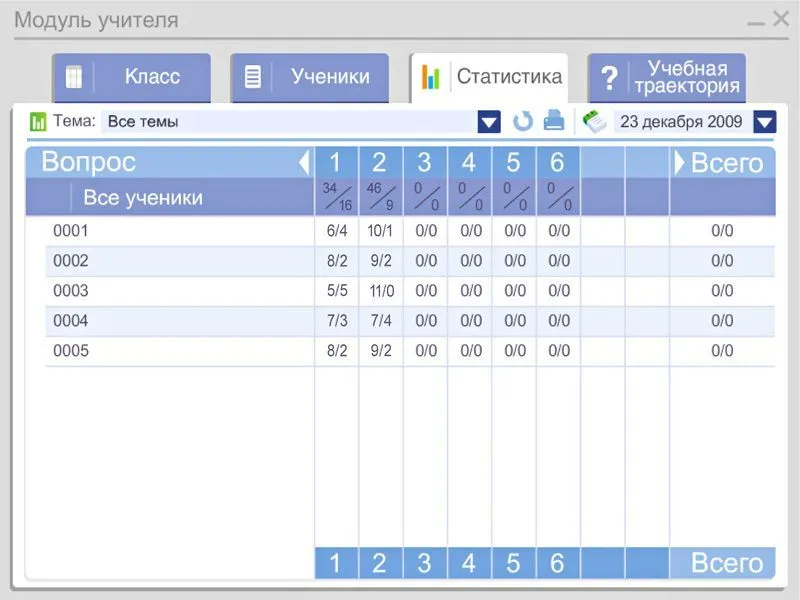Click question column header 3
The image size is (800, 600).
coord(424,162)
